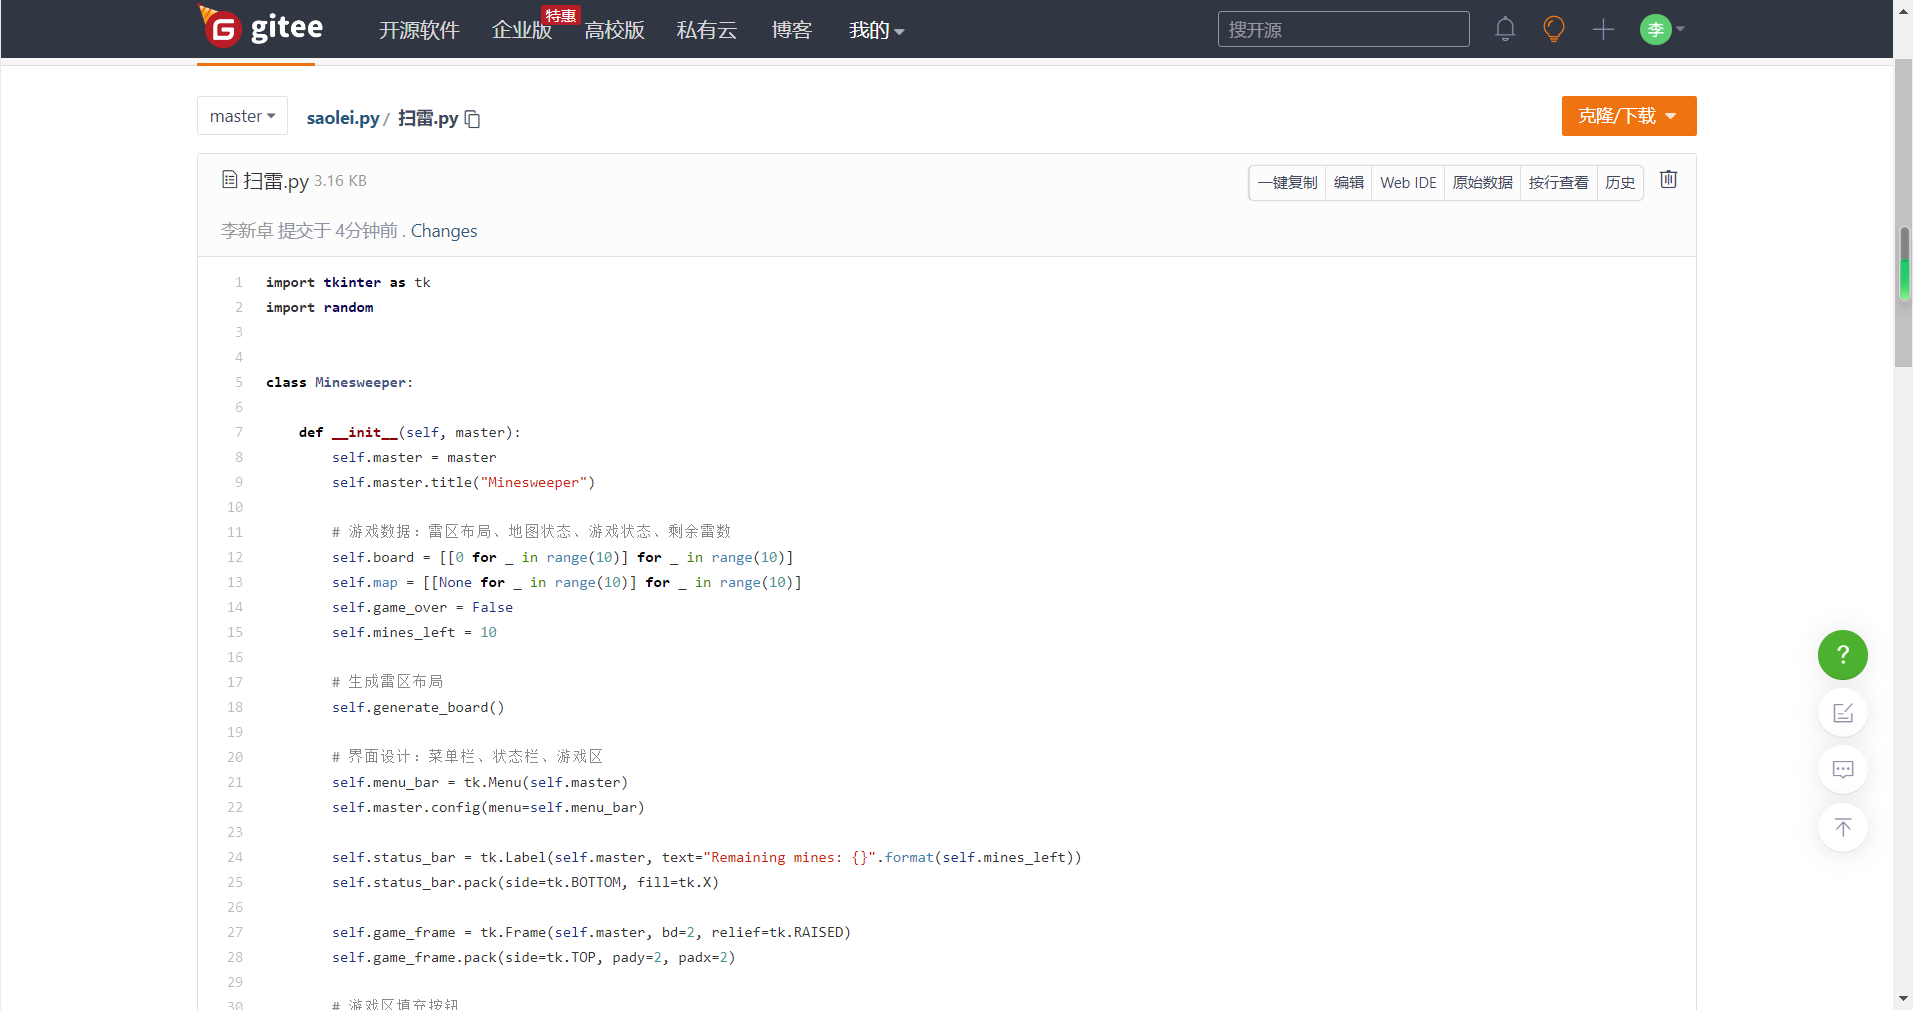Click the edit feedback floating icon

coord(1842,713)
